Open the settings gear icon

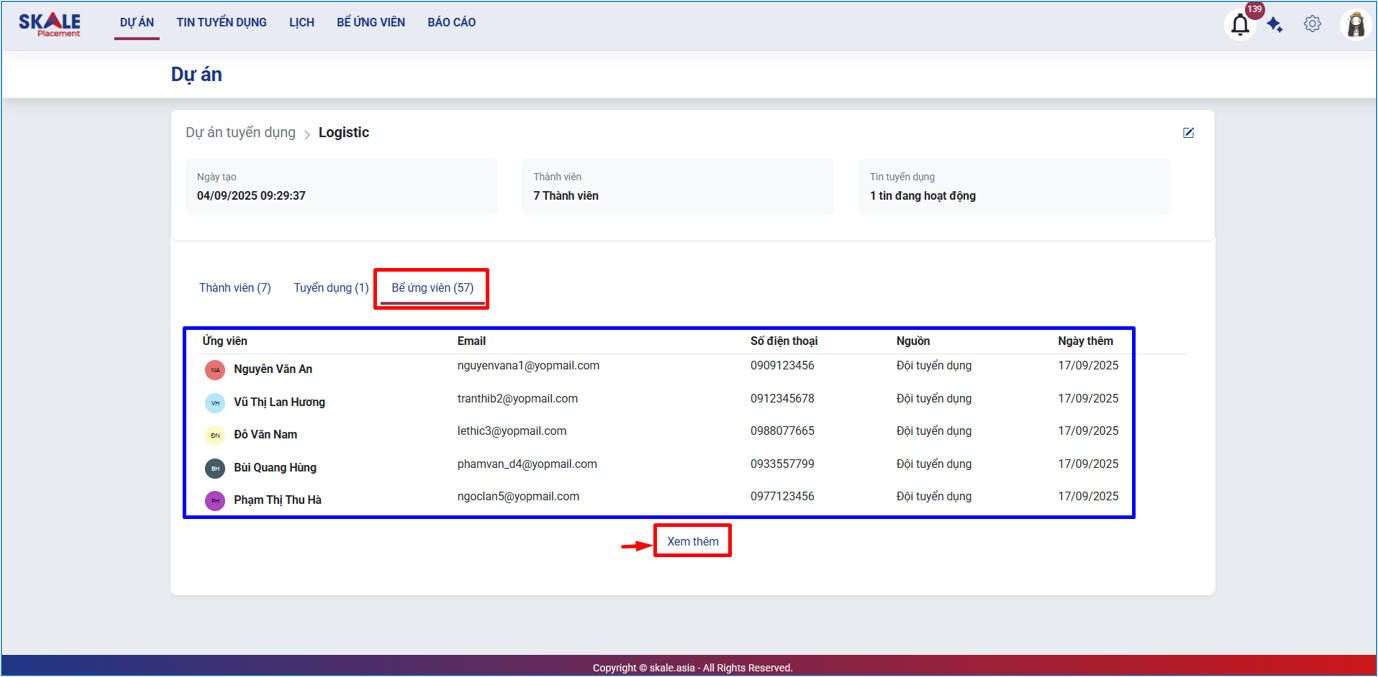click(x=1312, y=24)
